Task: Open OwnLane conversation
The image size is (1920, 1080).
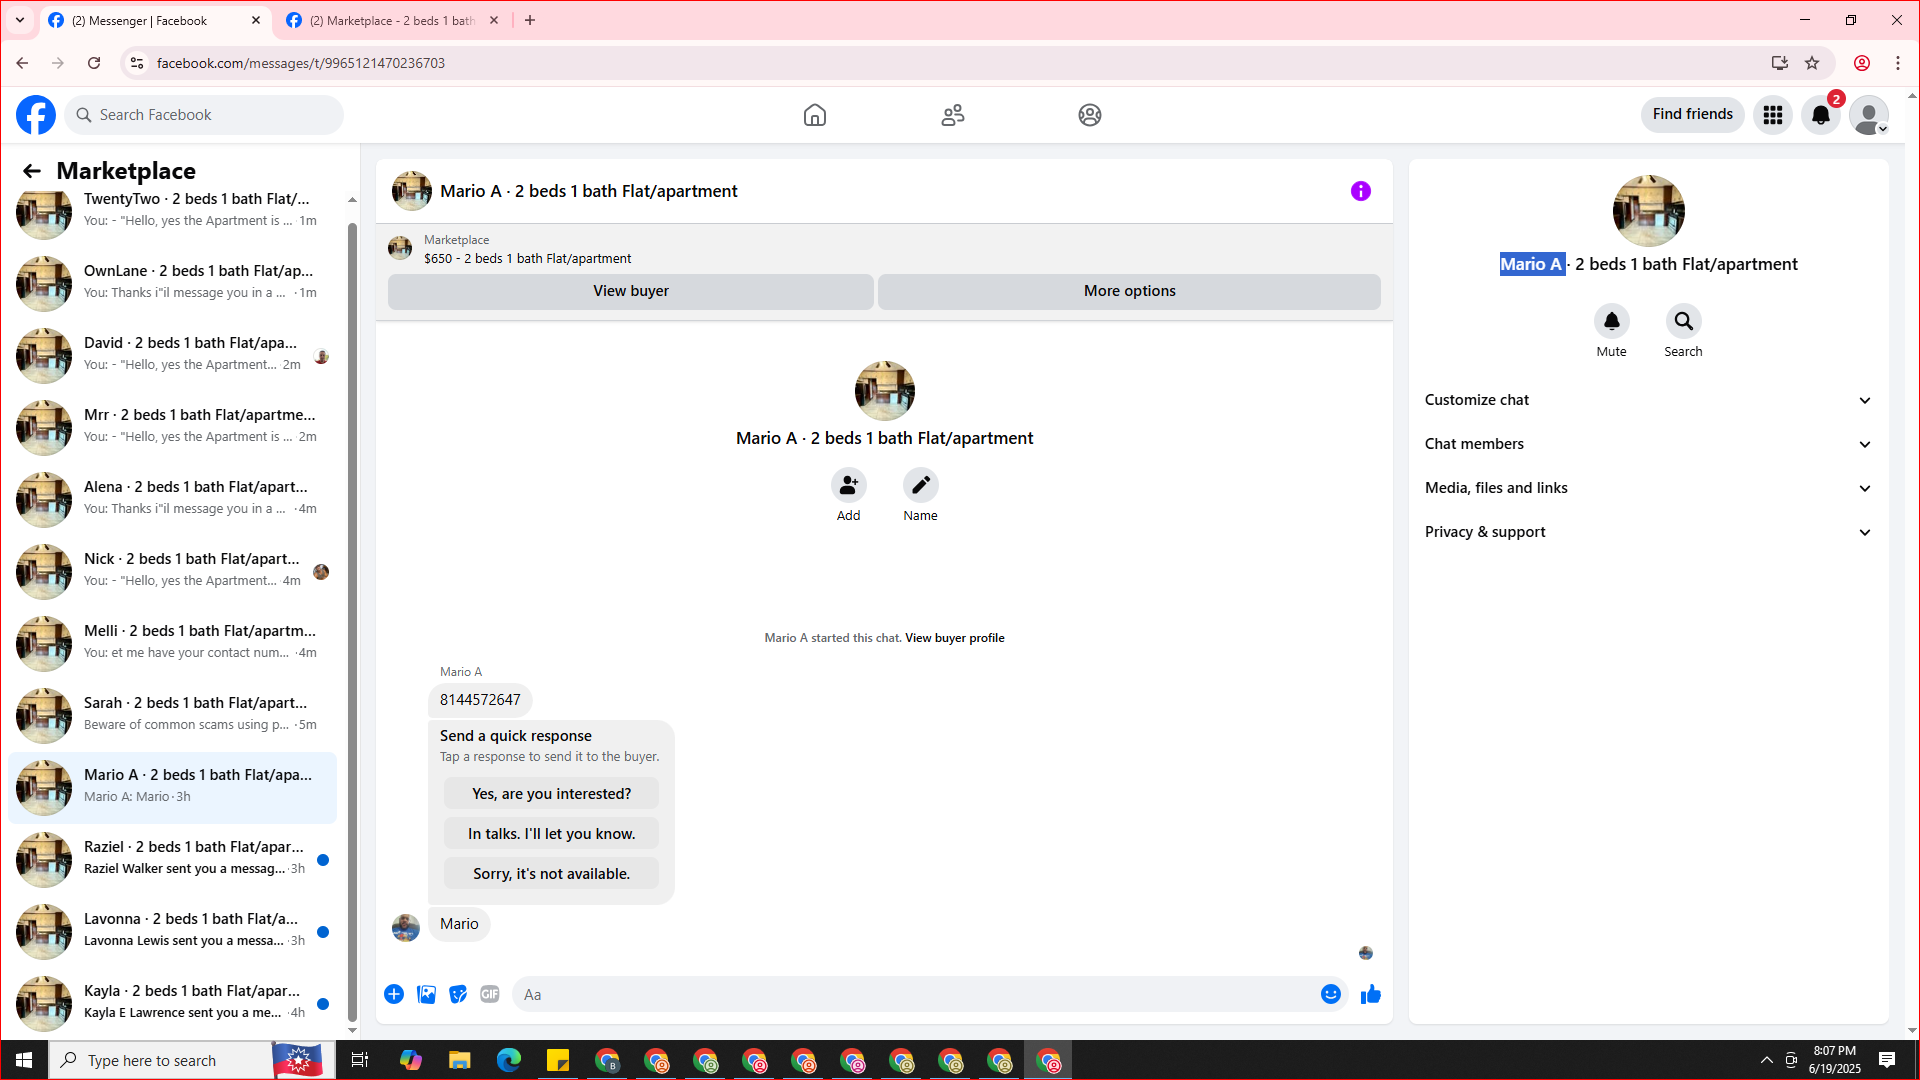Action: pyautogui.click(x=173, y=283)
